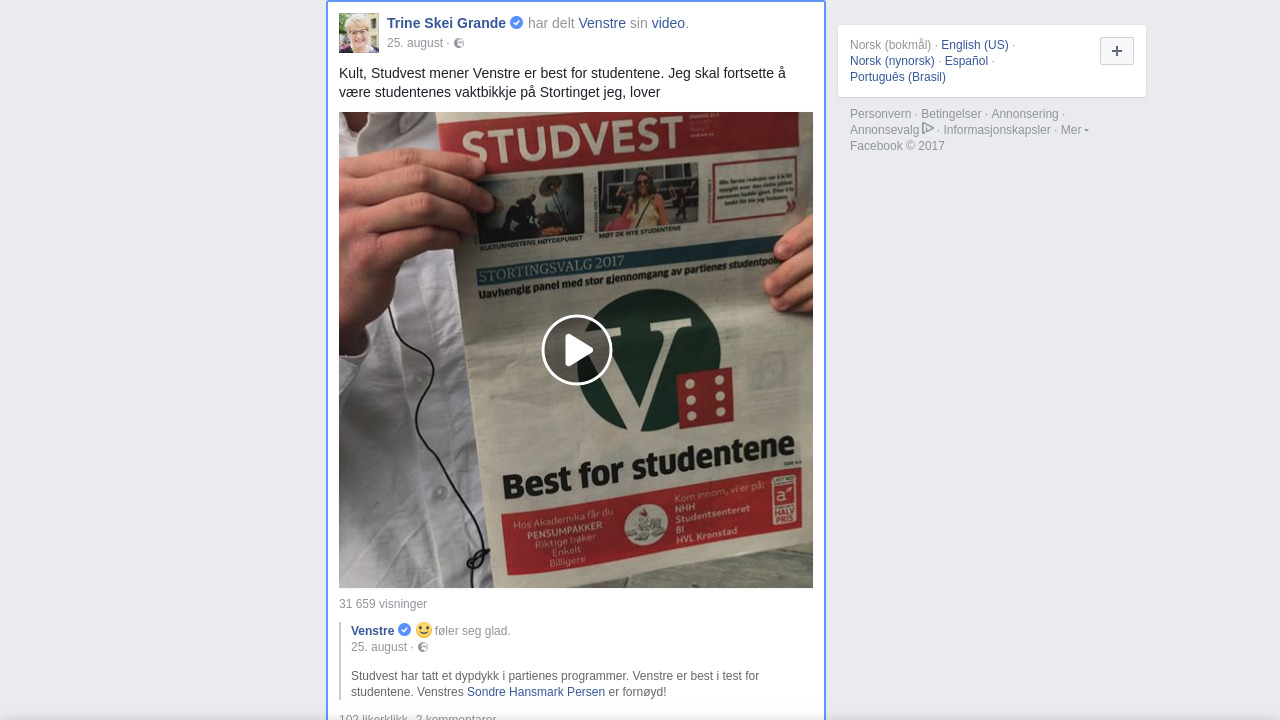The image size is (1280, 720).
Task: Open the Trine Skei Grande profile link
Action: (x=446, y=23)
